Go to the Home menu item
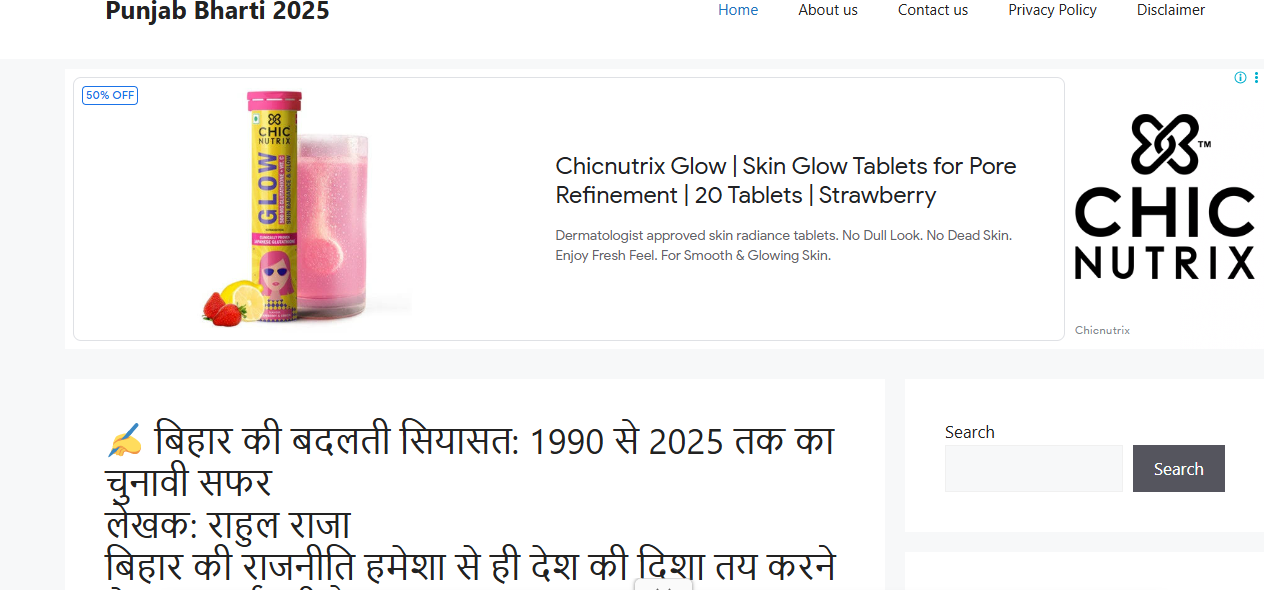The width and height of the screenshot is (1264, 590). [x=738, y=10]
